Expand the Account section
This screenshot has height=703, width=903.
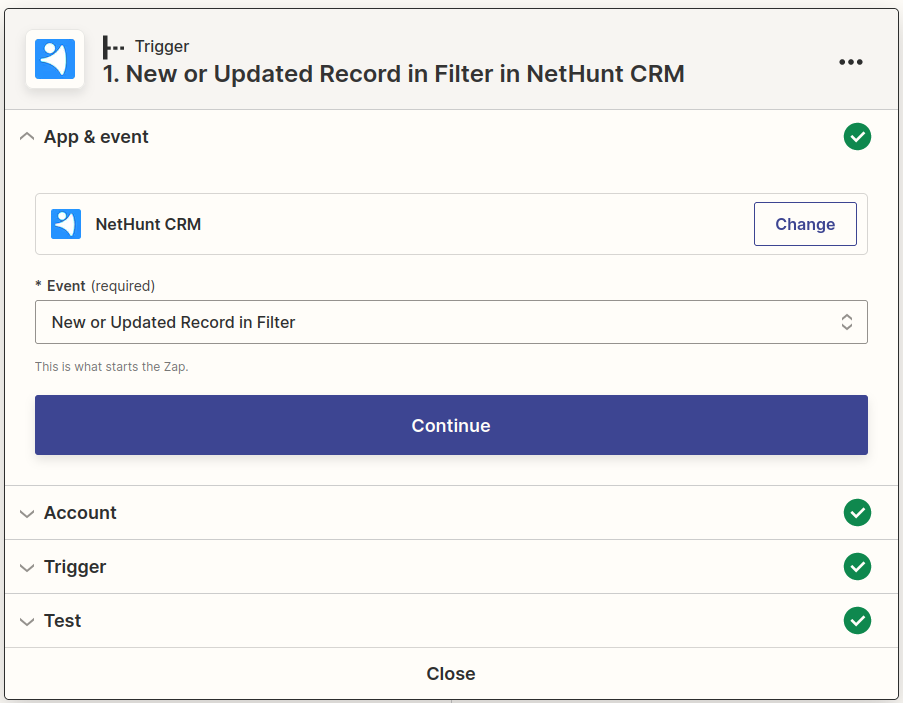[27, 512]
